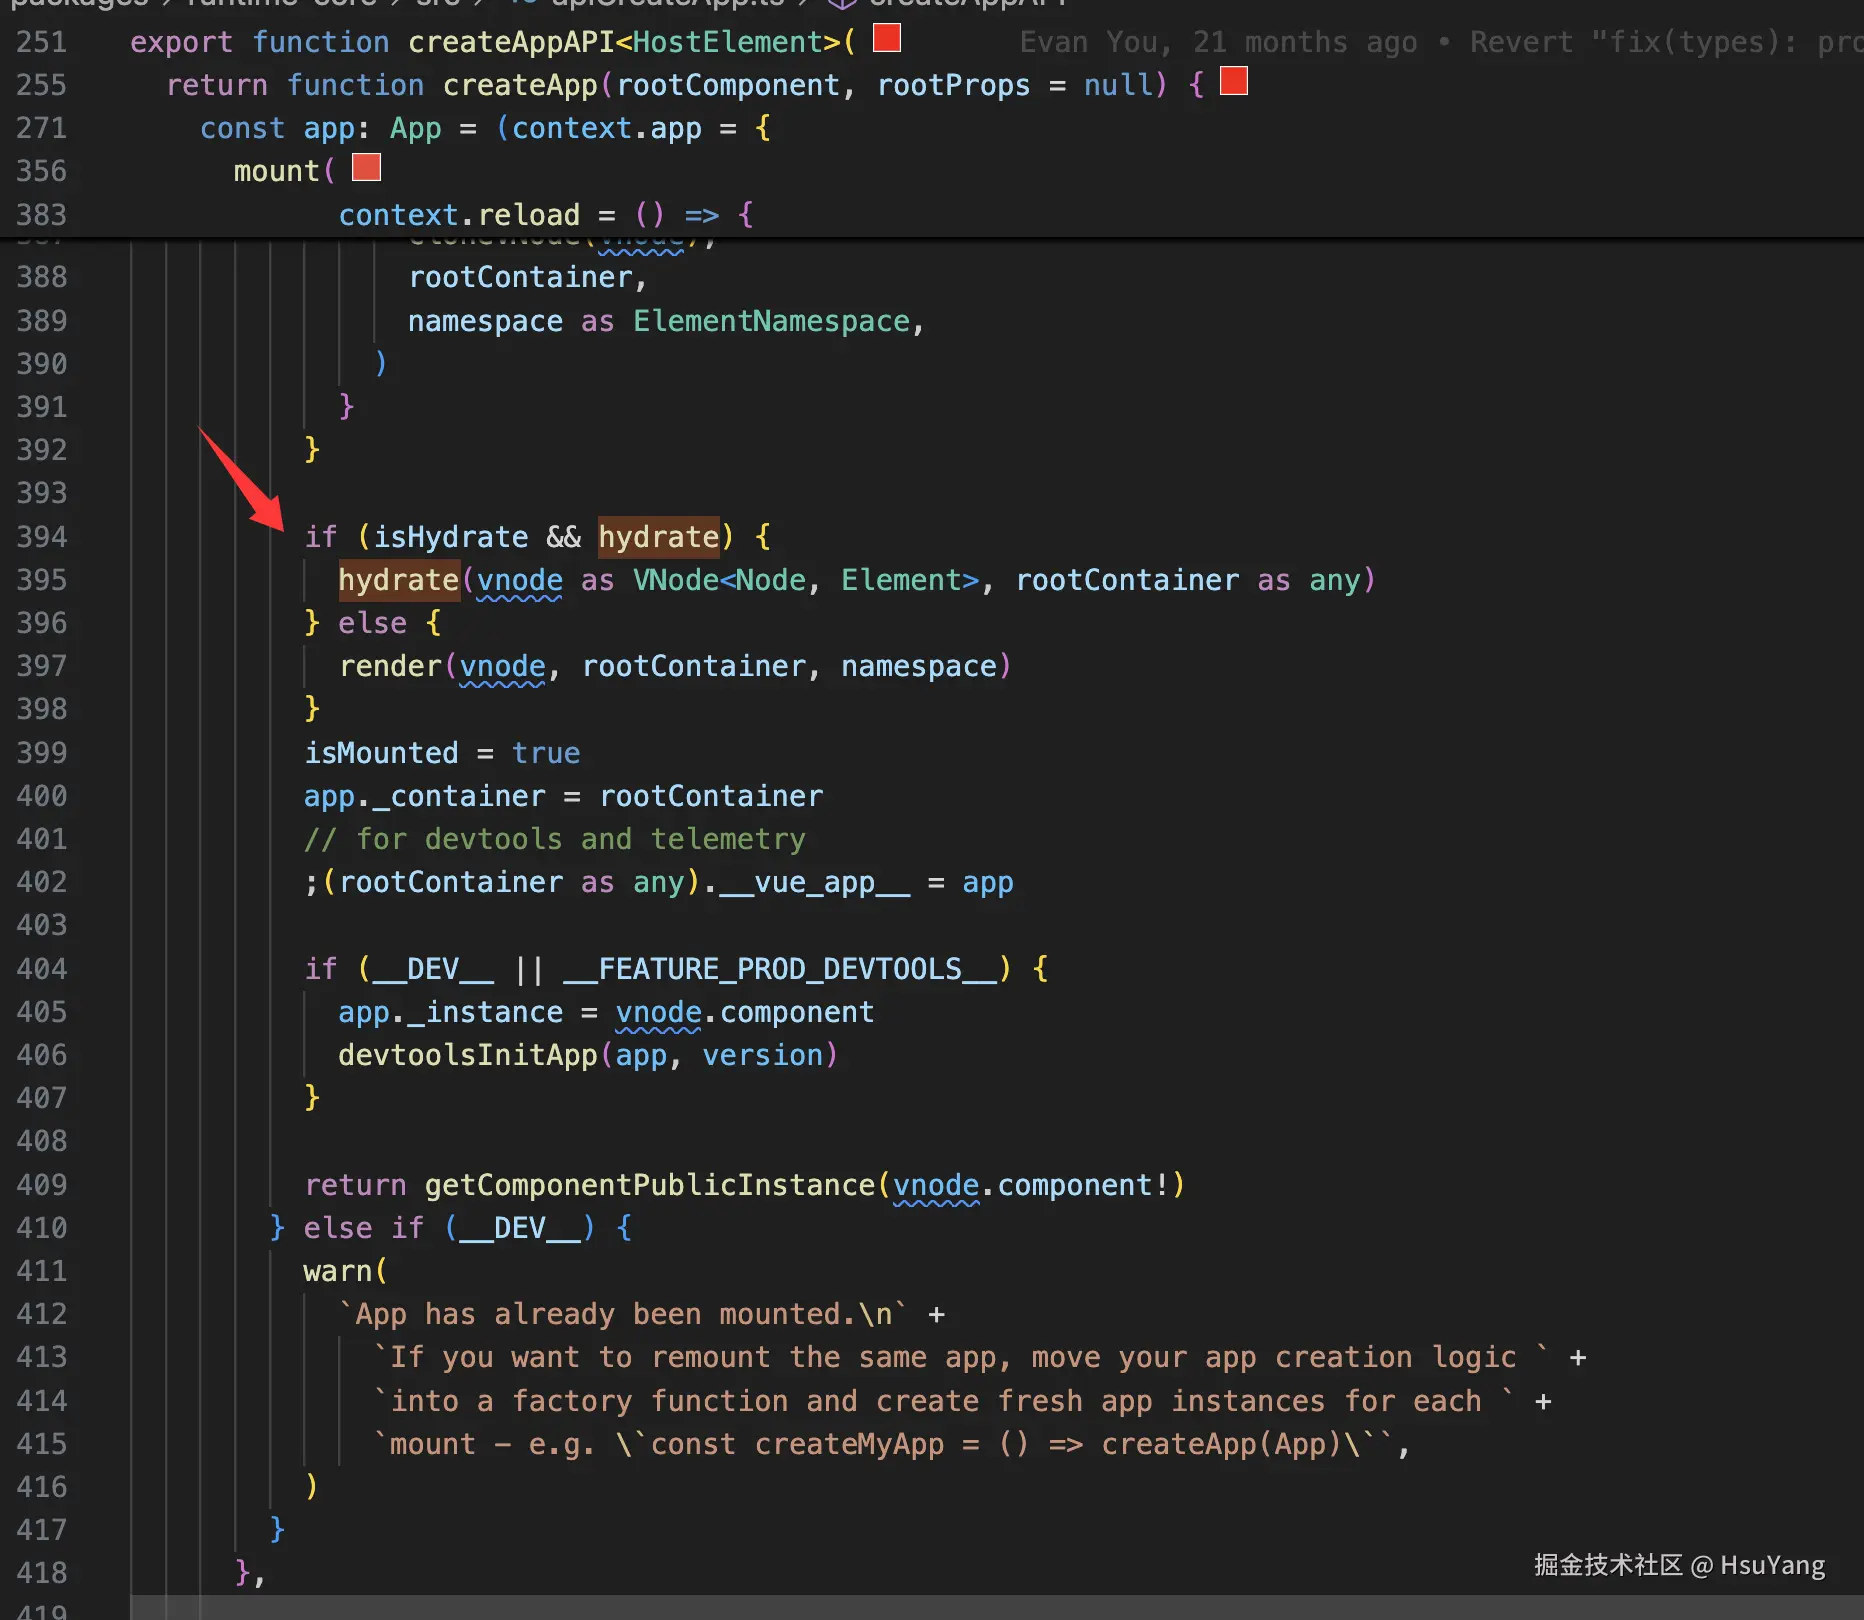Click the 'return' keyword on line 409
1864x1620 pixels.
[x=355, y=1185]
